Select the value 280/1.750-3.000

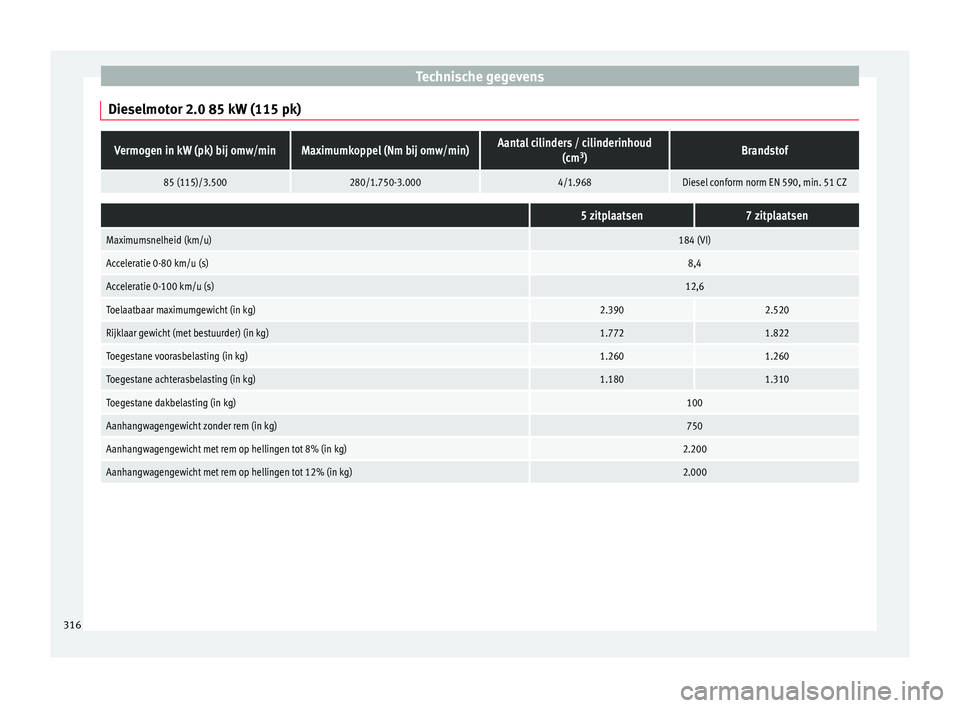tap(385, 182)
